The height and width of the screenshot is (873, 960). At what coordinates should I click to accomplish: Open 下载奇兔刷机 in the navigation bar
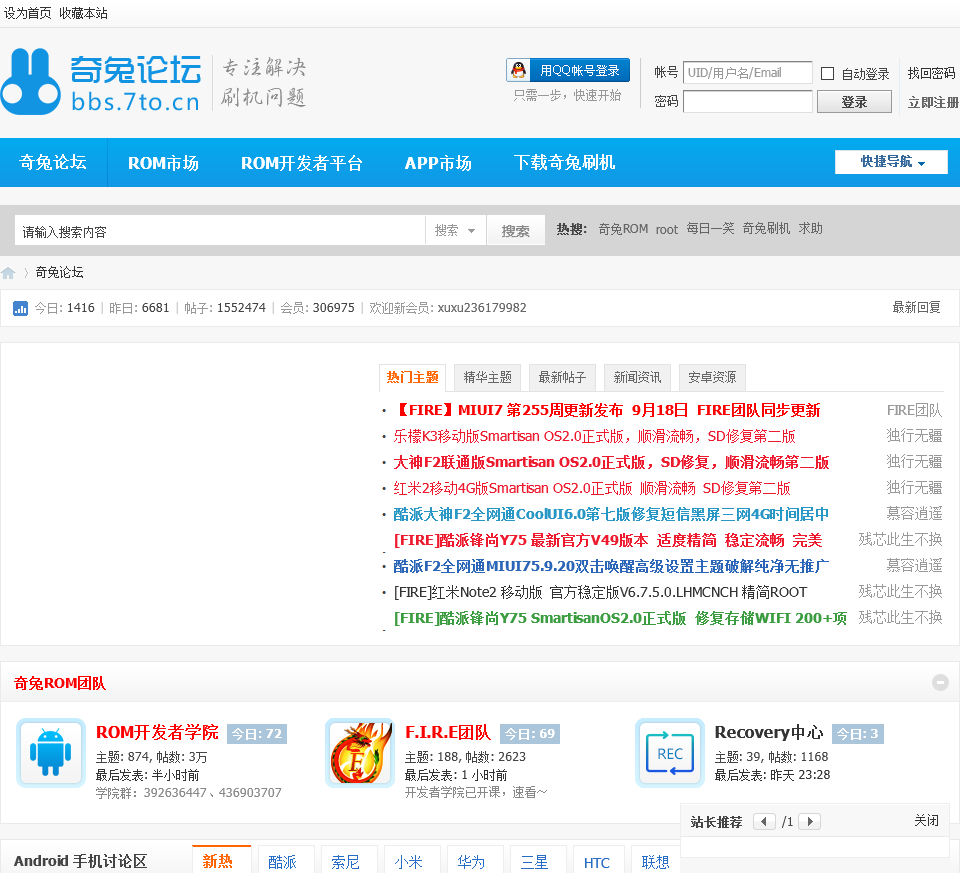564,162
